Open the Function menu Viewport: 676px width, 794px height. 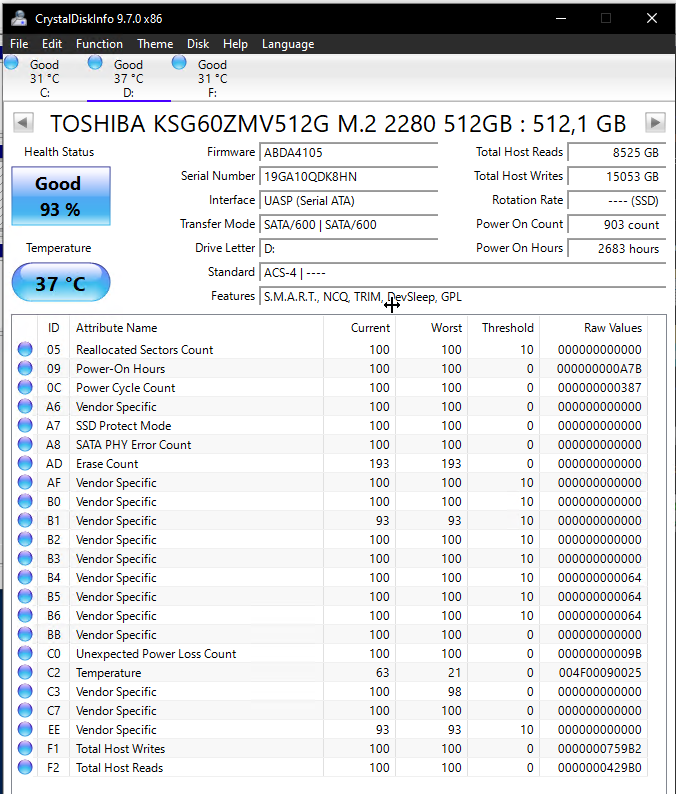(x=99, y=44)
